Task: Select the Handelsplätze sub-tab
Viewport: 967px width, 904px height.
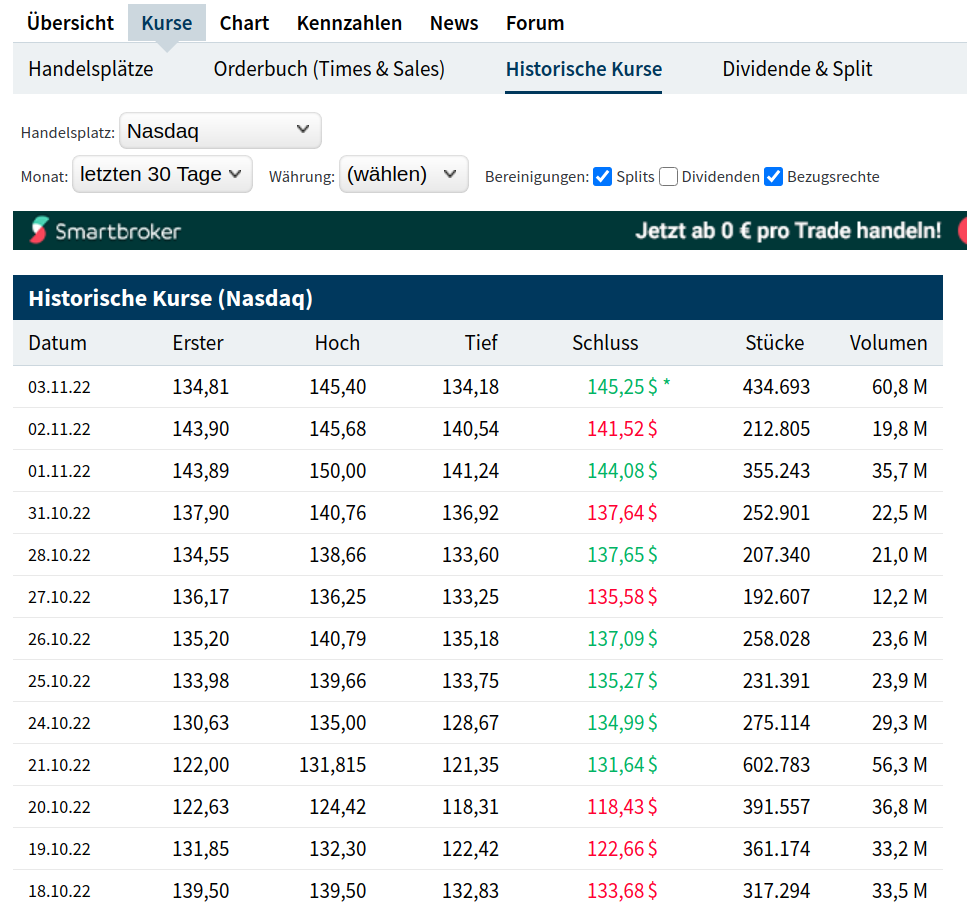Action: [x=91, y=69]
